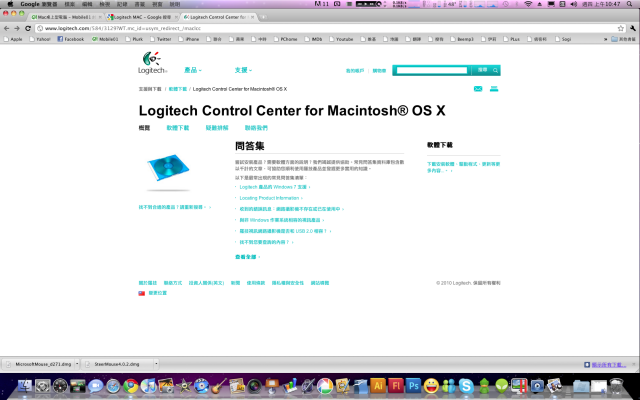Viewport: 640px width, 400px height.
Task: Select the 疑難排解 page tab
Action: (x=217, y=128)
